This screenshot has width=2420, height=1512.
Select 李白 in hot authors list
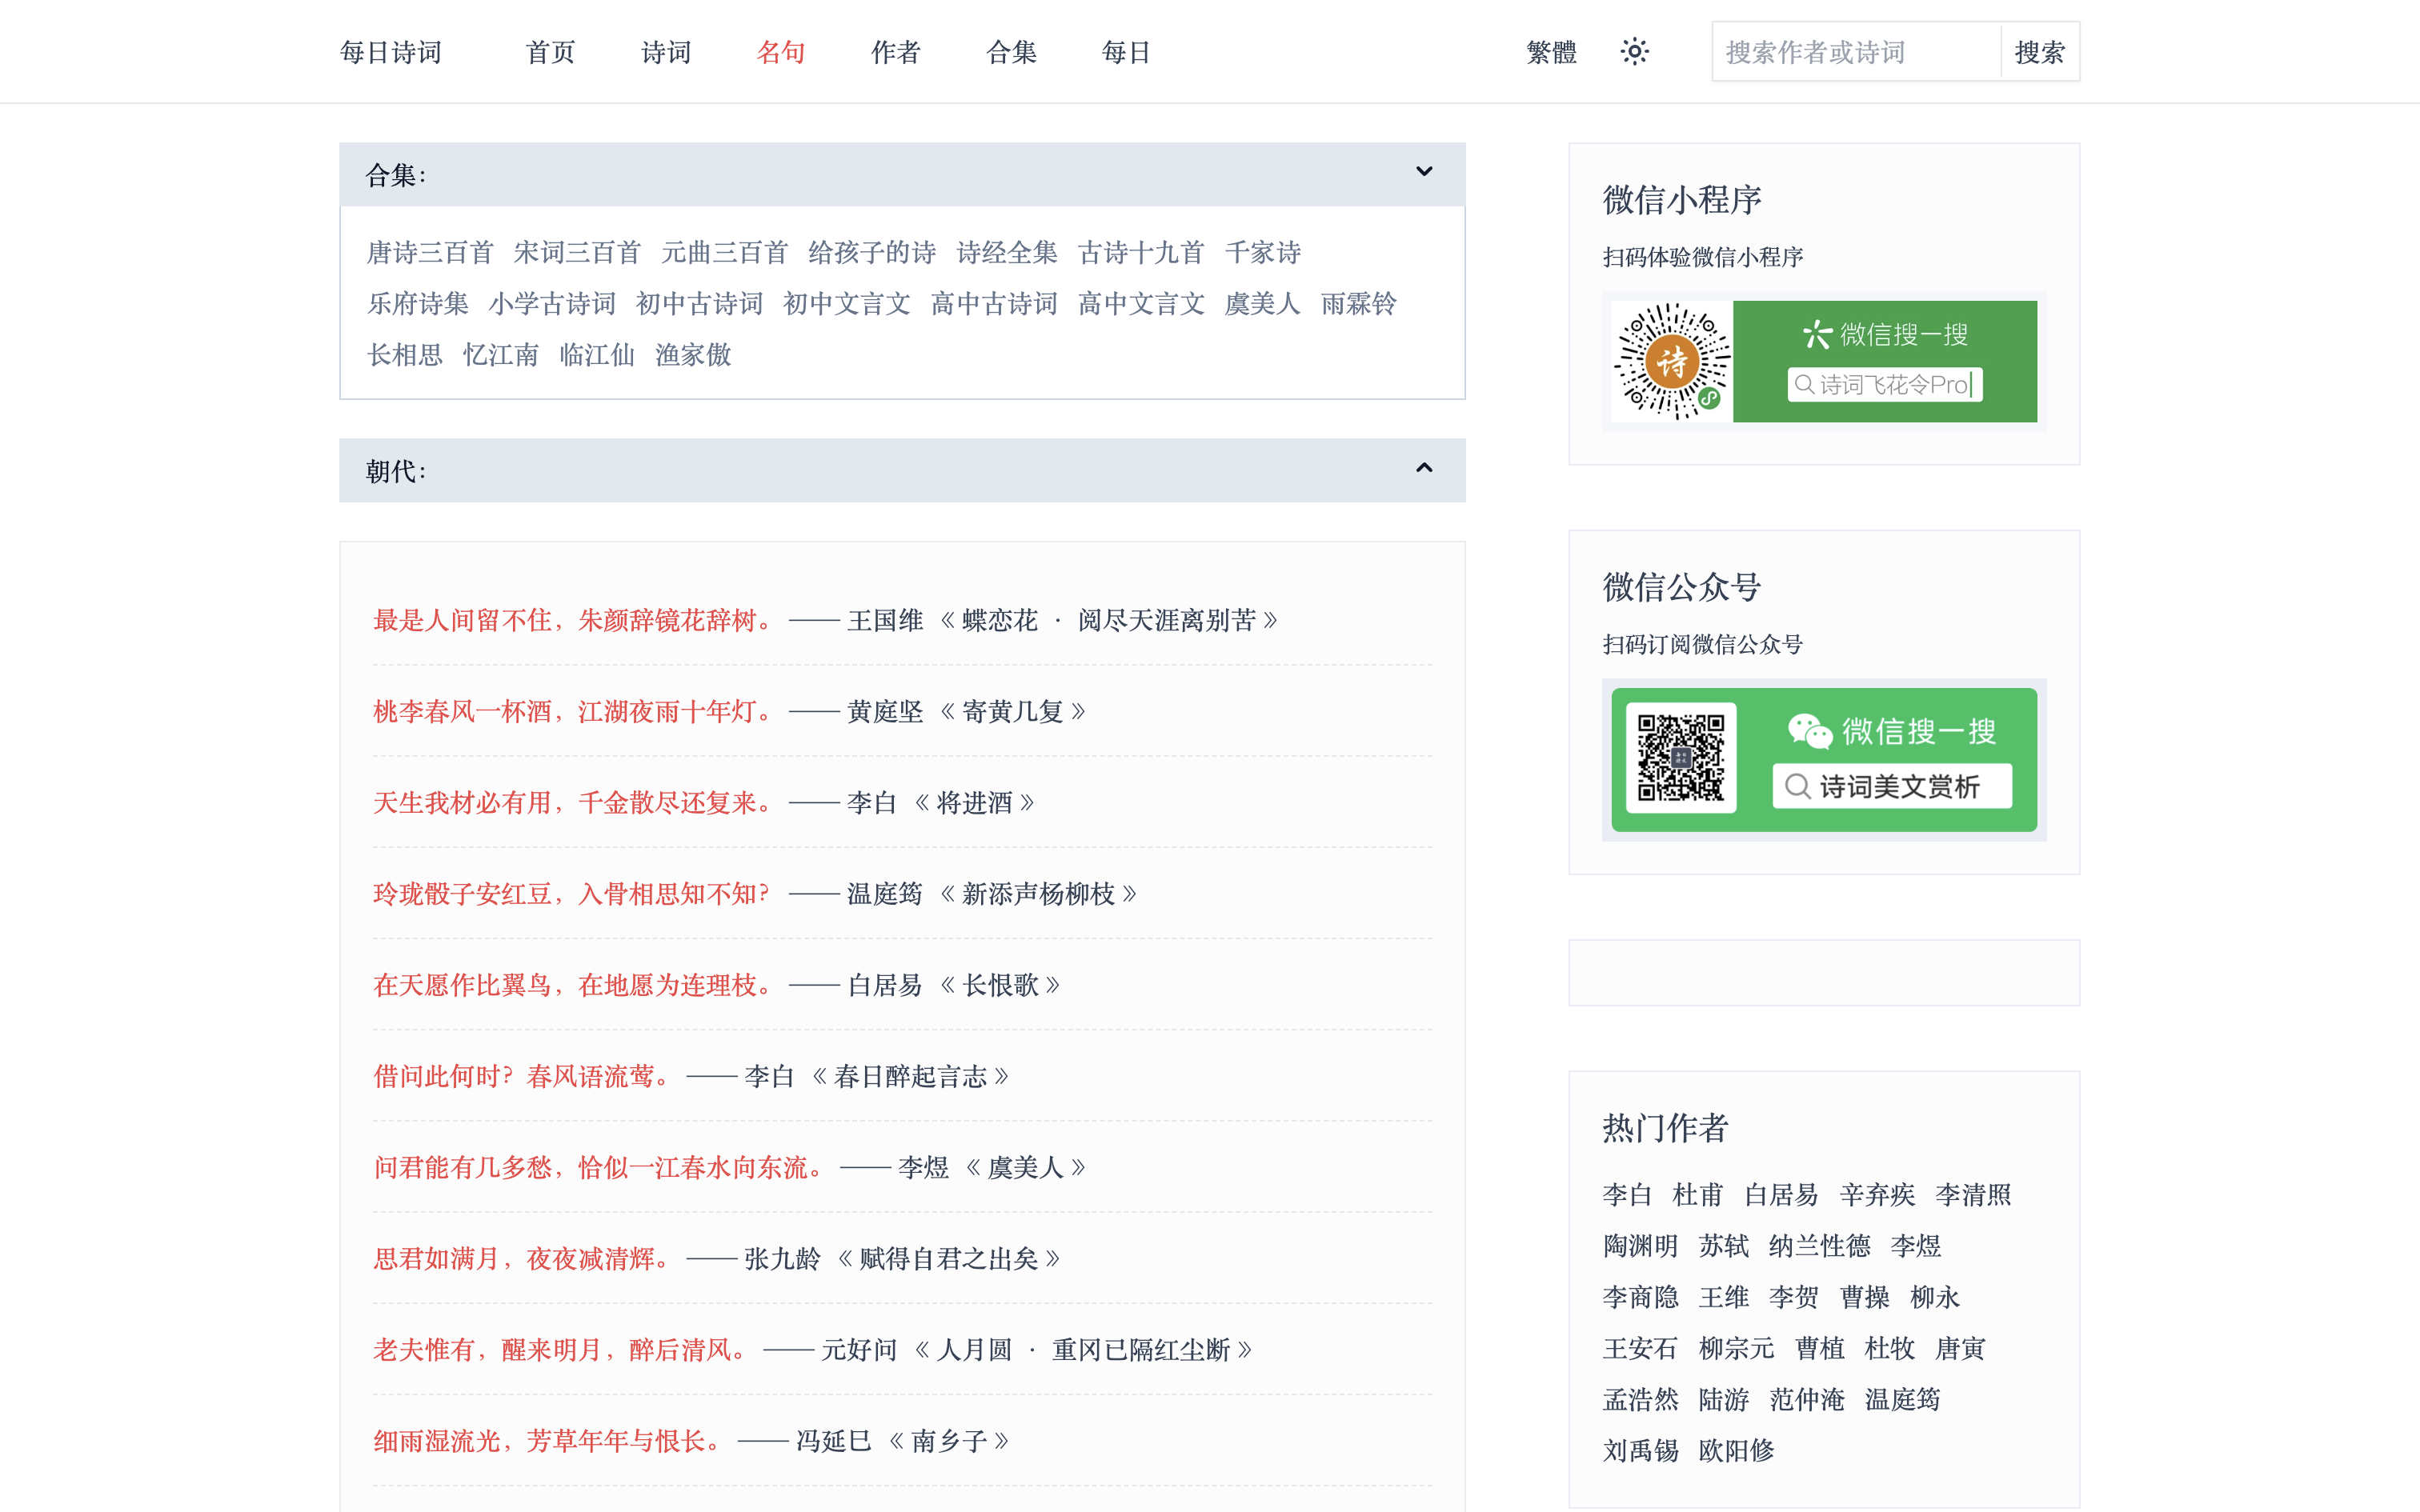coord(1630,1194)
